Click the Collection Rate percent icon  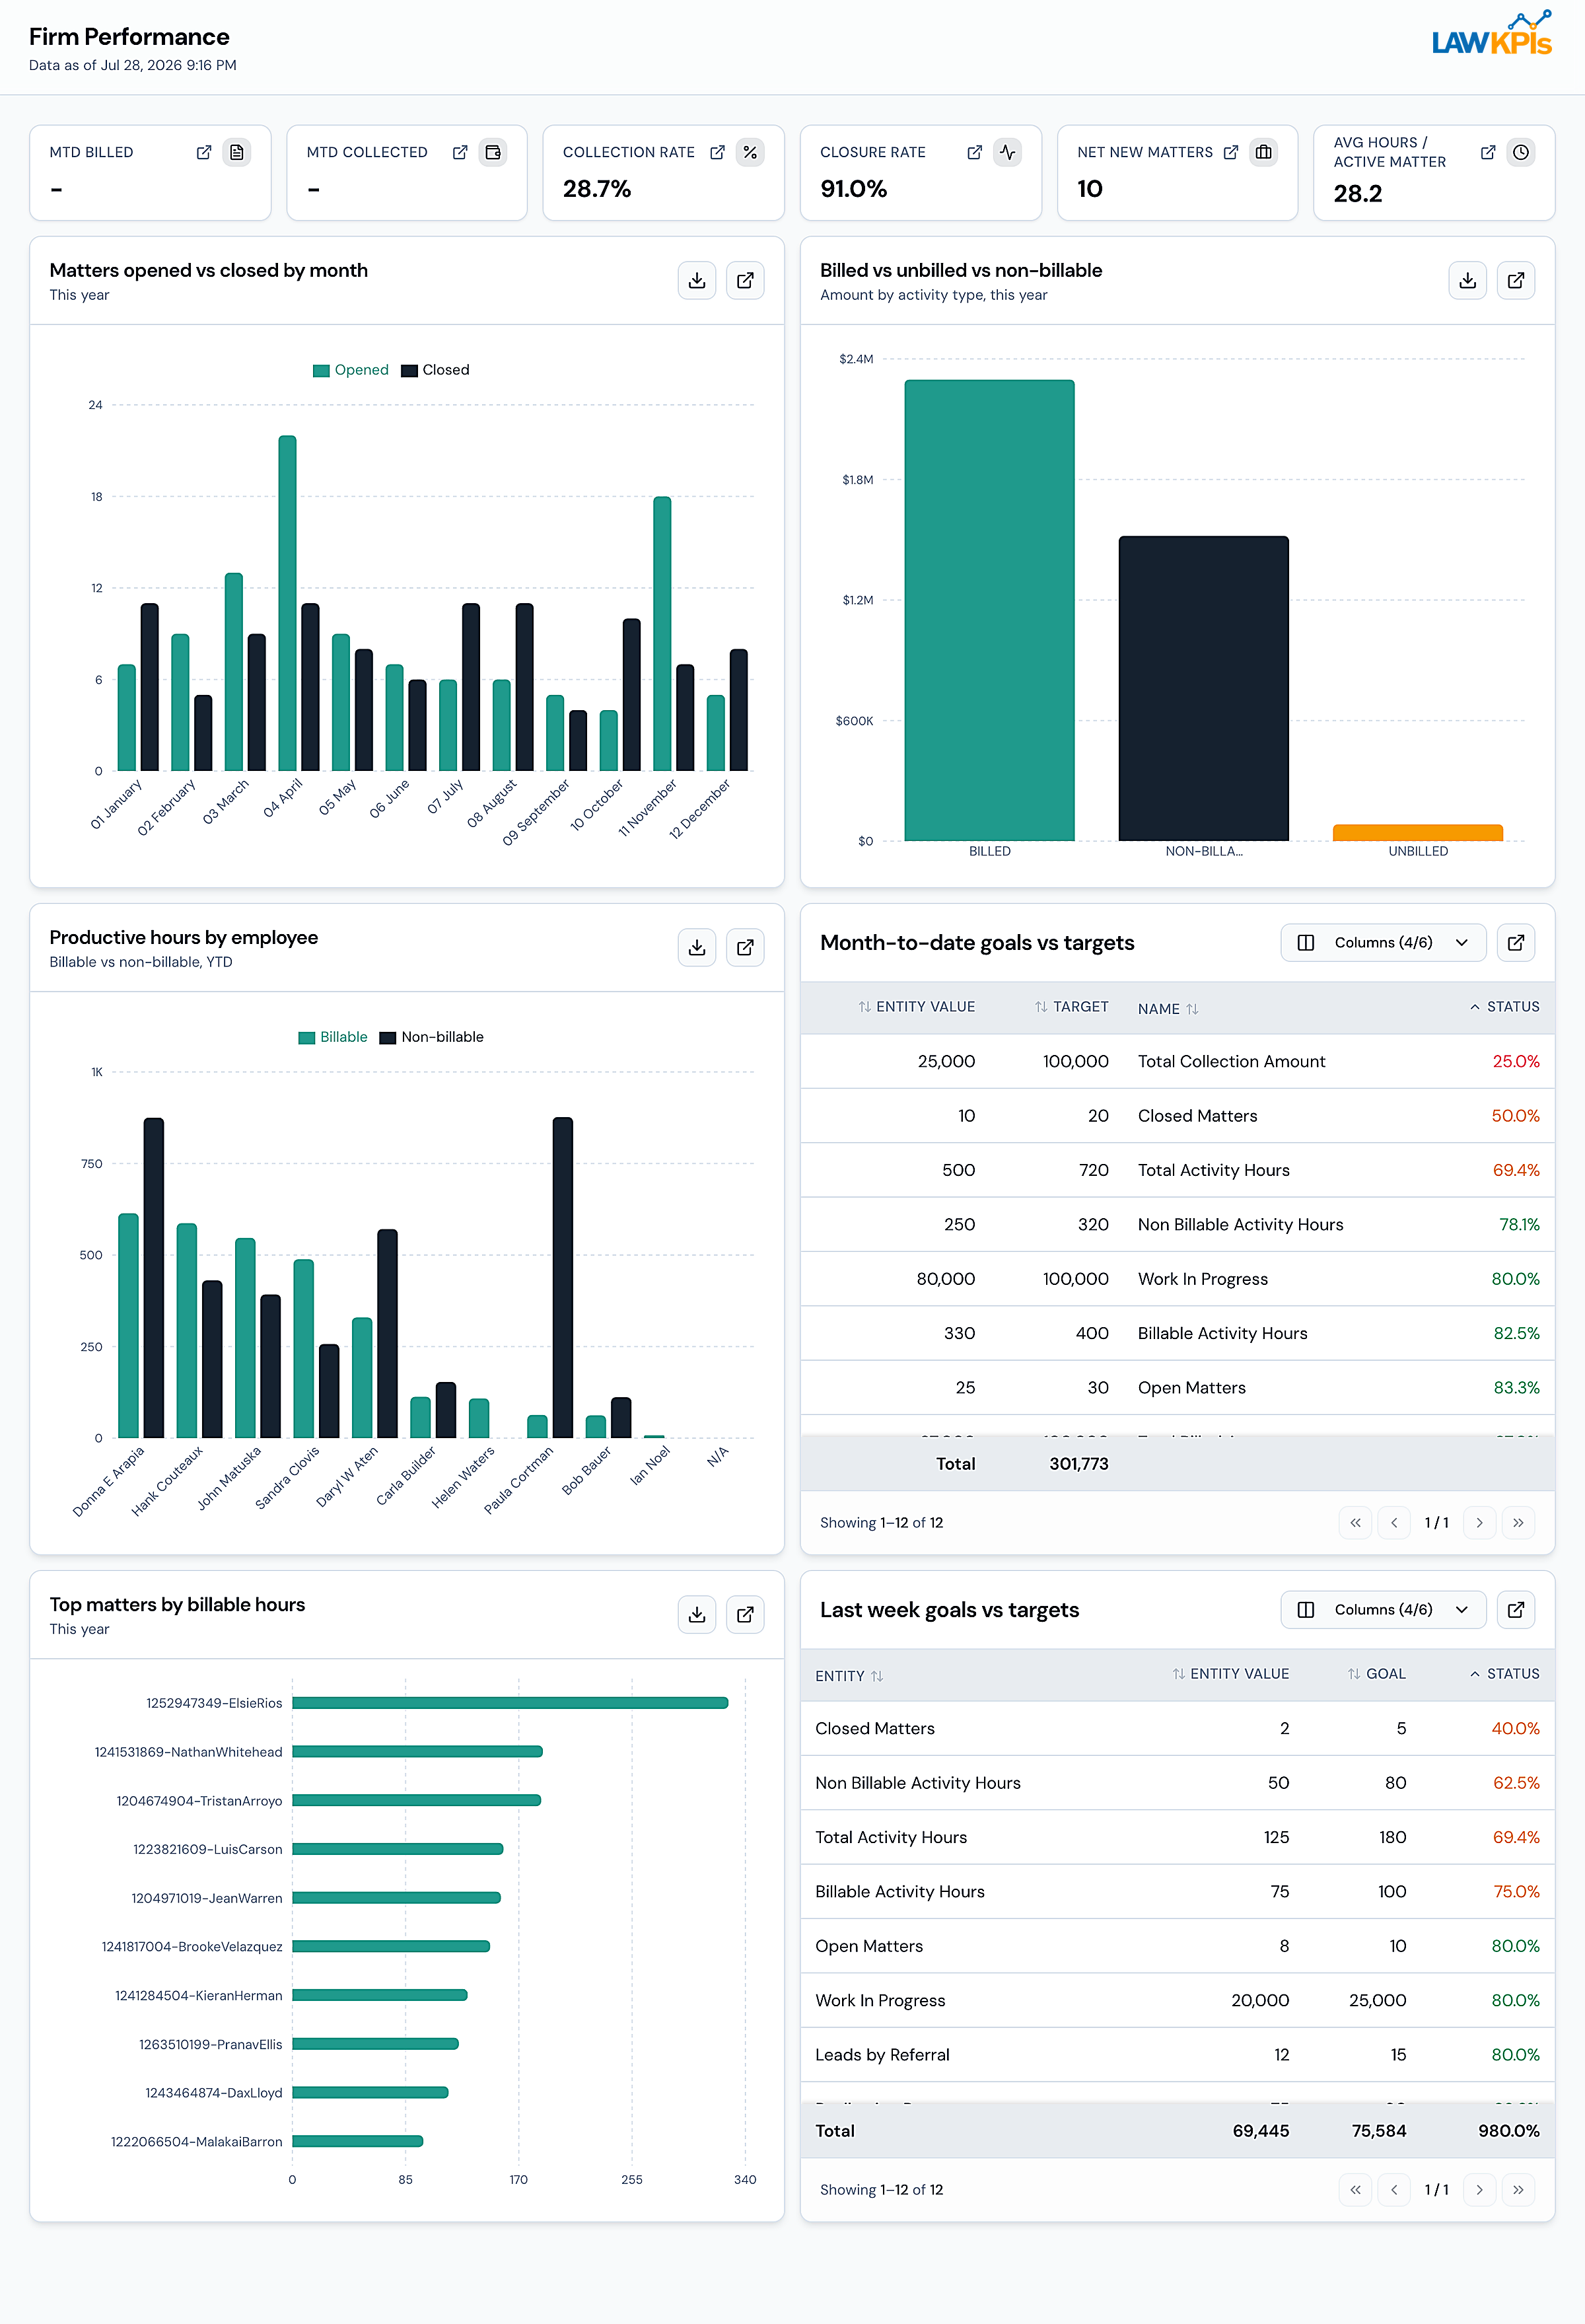[x=750, y=152]
